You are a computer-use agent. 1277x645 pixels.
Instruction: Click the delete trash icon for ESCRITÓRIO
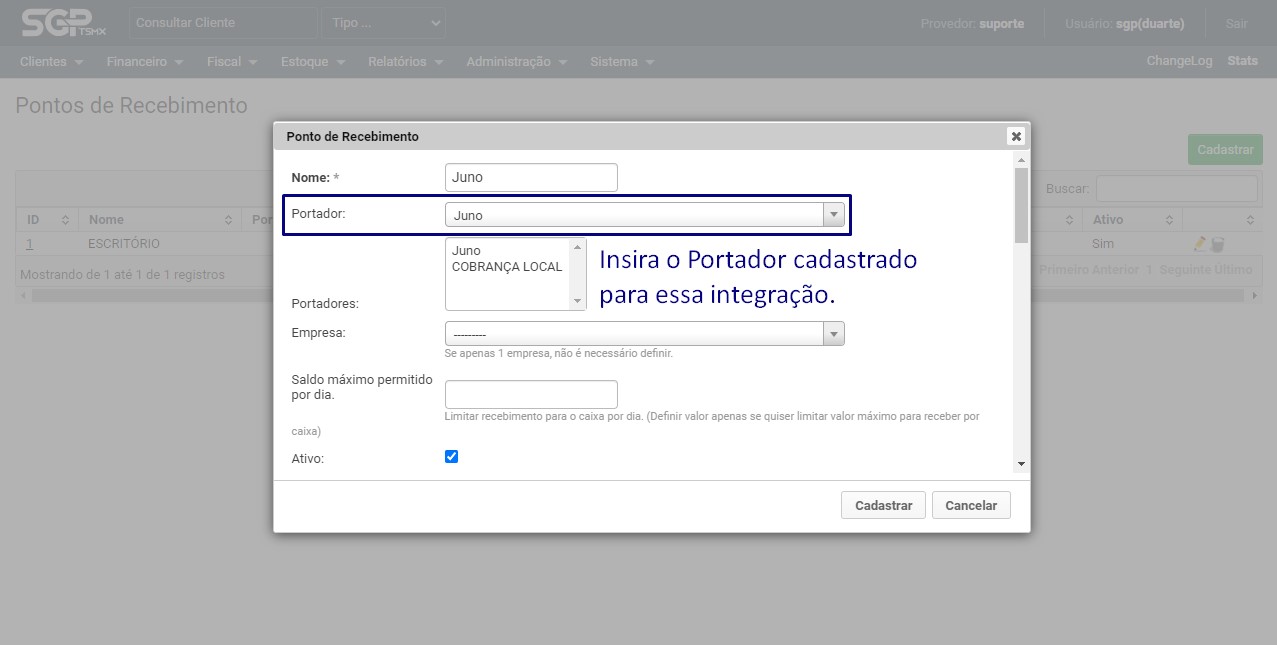(1217, 244)
